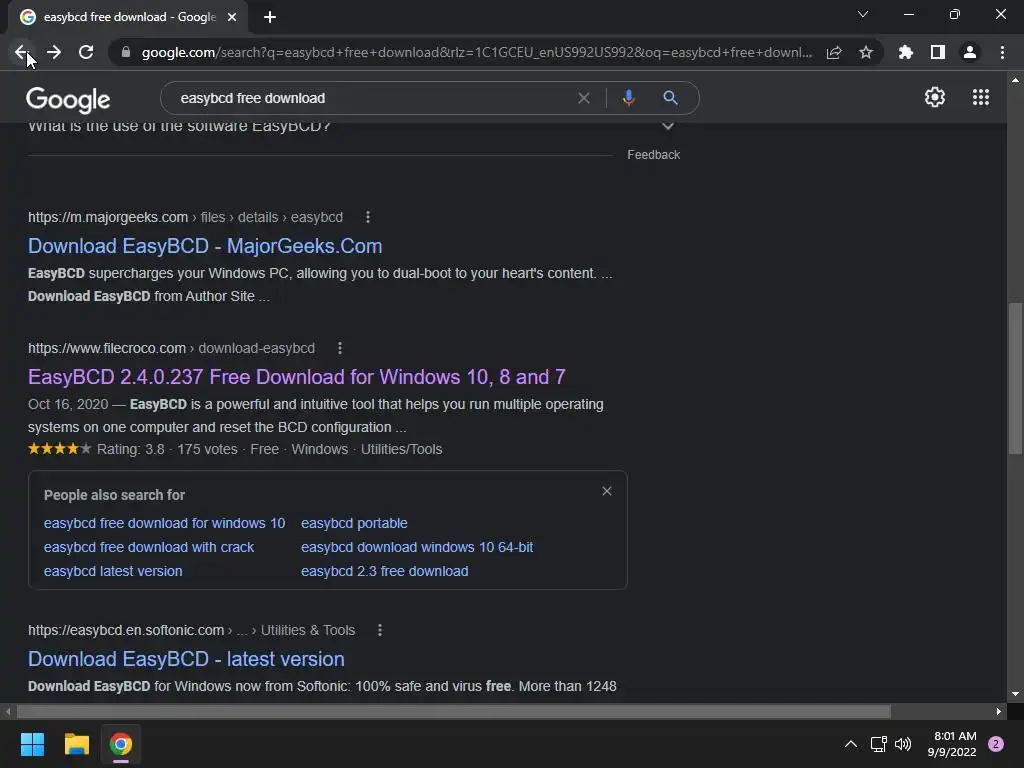Click the Chrome taskbar icon

point(121,744)
